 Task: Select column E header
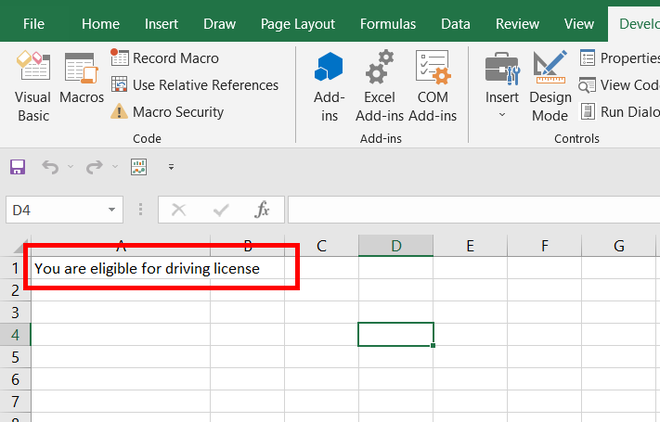point(469,246)
